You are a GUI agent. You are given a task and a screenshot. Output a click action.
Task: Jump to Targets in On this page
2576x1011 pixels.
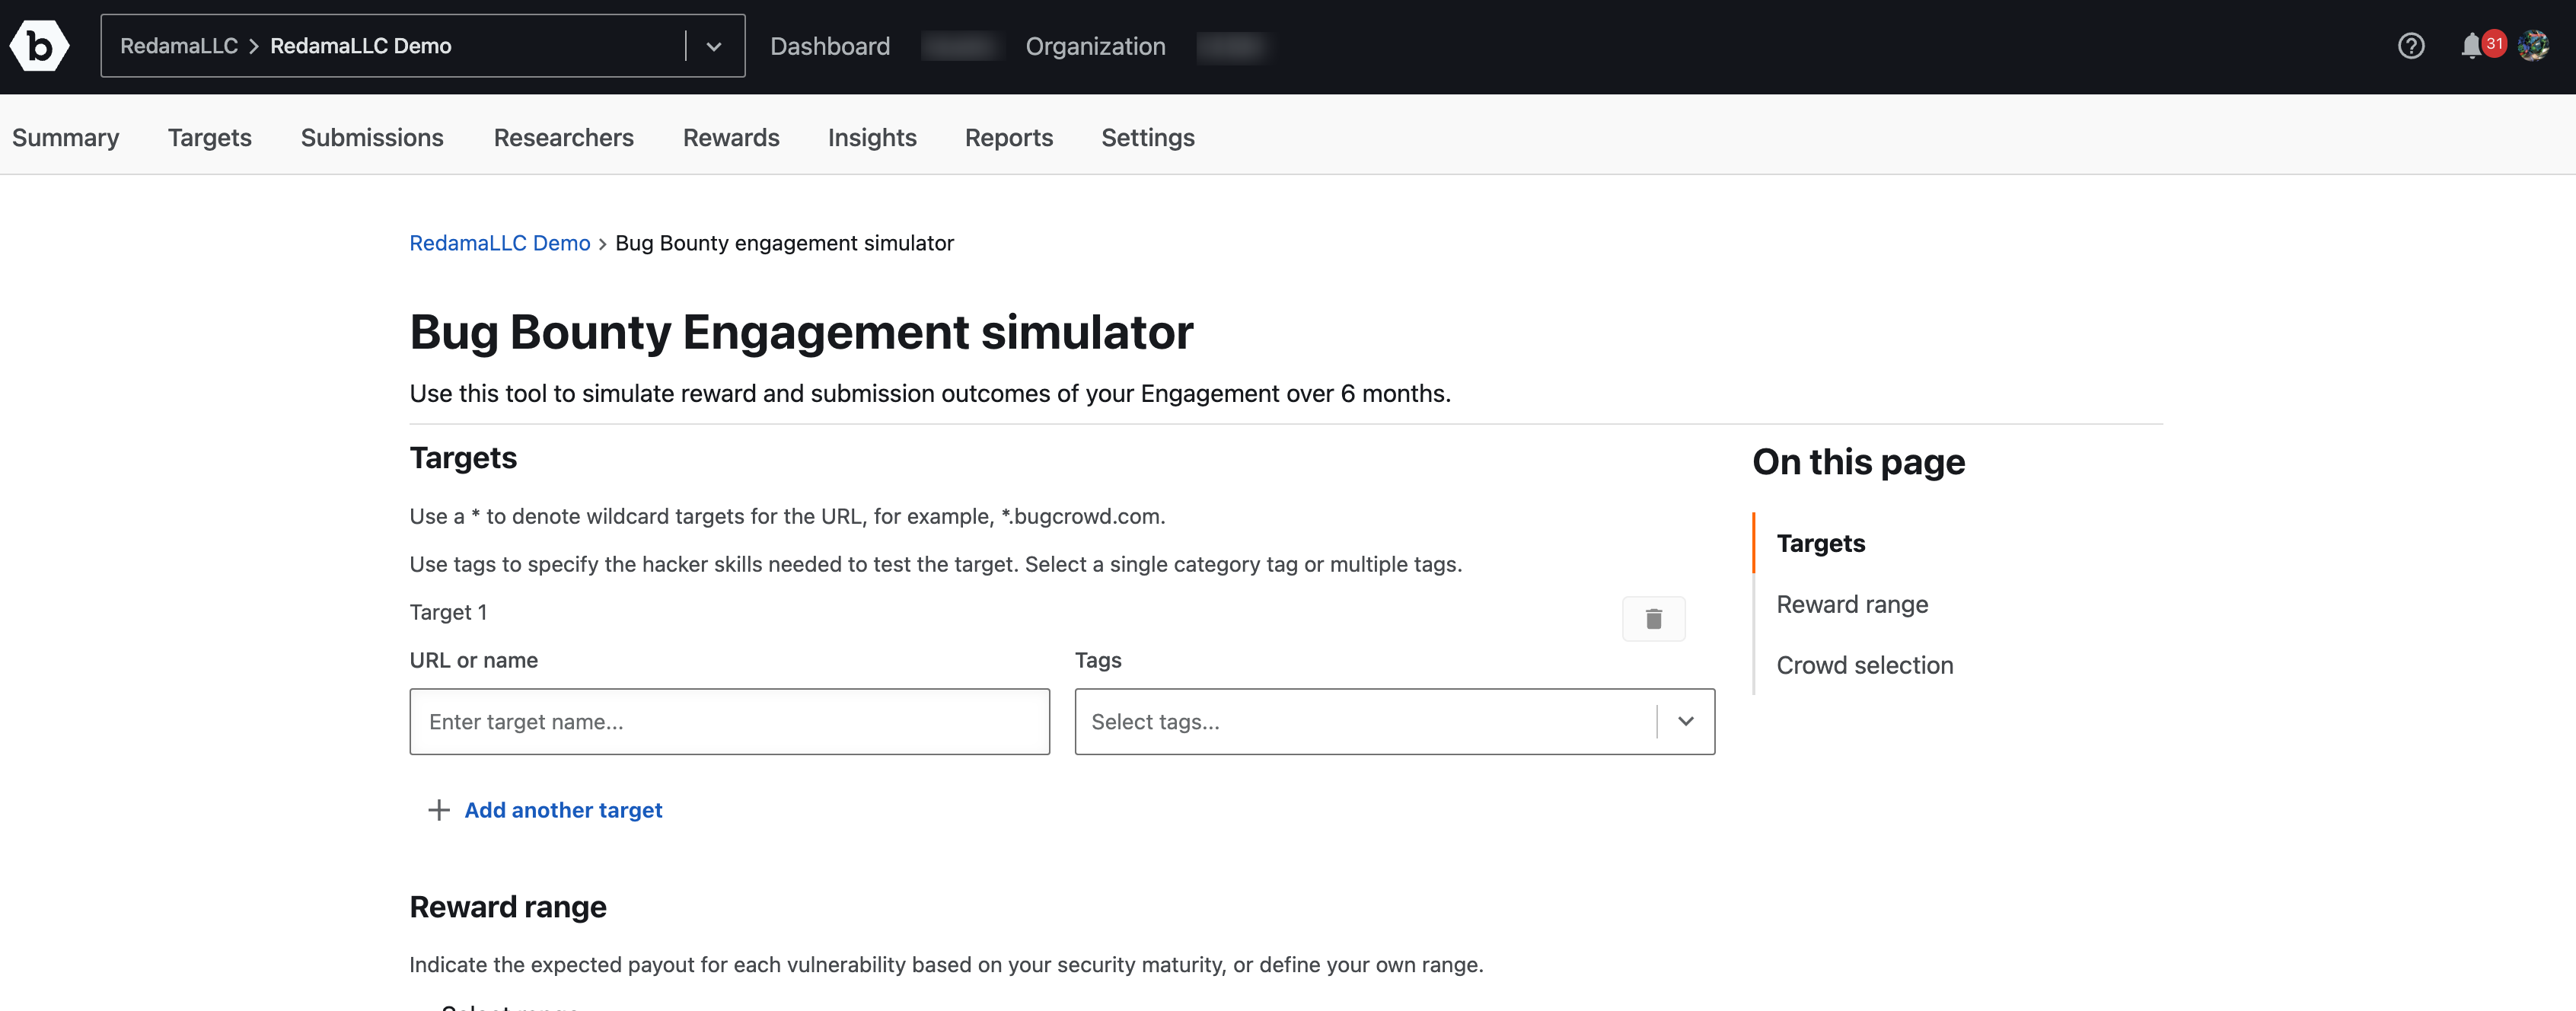click(x=1821, y=543)
